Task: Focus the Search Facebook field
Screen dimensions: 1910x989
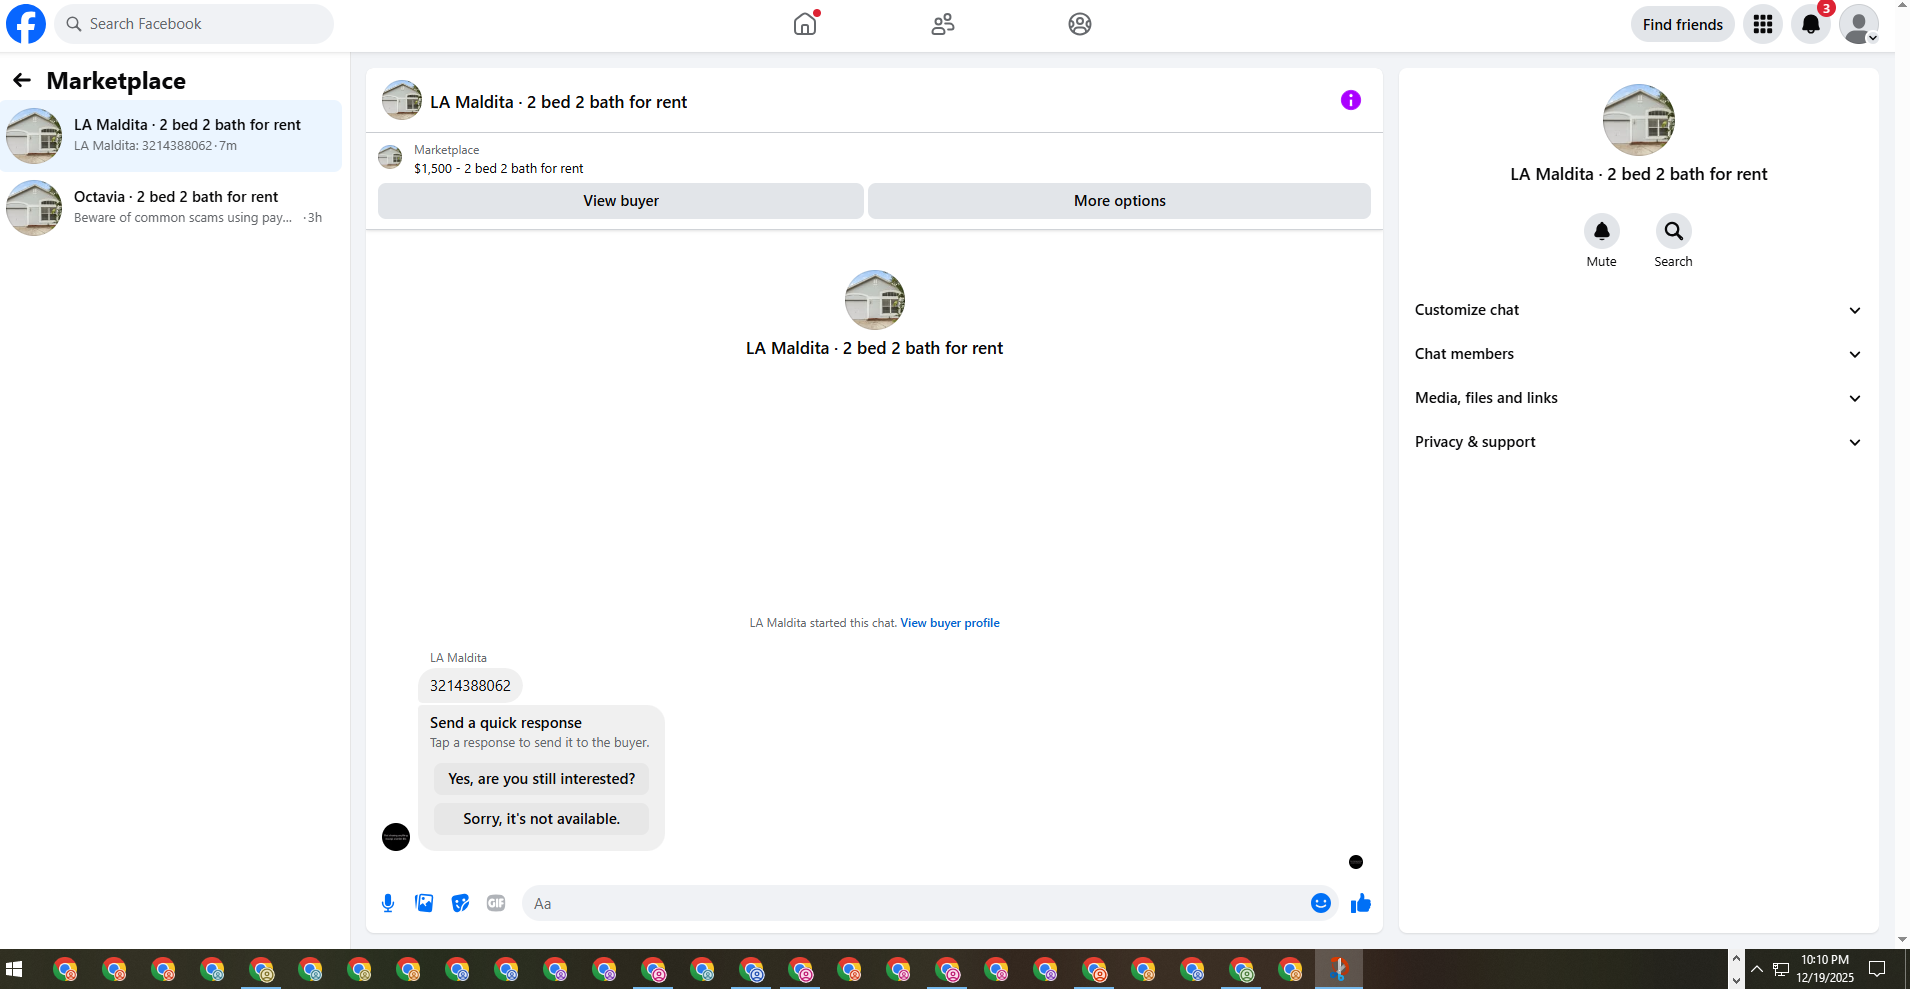Action: point(194,24)
